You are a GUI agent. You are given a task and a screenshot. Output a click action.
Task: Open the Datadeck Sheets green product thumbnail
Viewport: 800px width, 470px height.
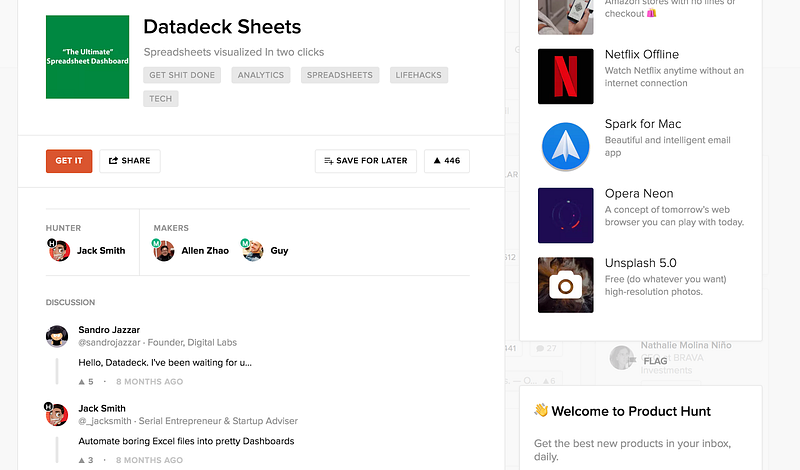(x=87, y=57)
